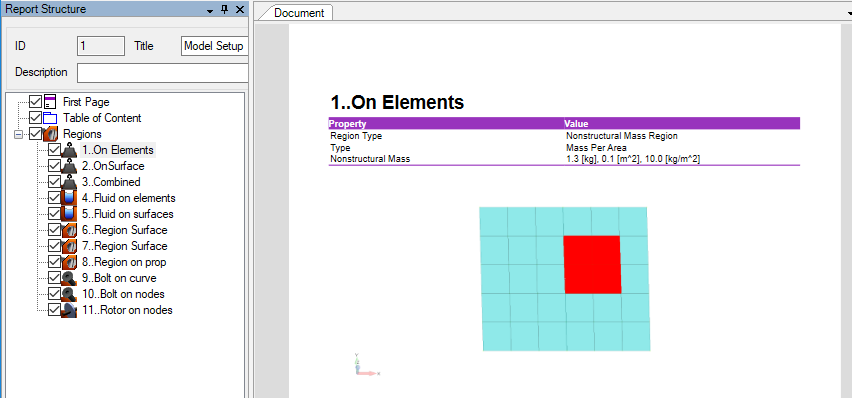The image size is (852, 398).
Task: Click the Table of Content folder icon
Action: tap(51, 118)
